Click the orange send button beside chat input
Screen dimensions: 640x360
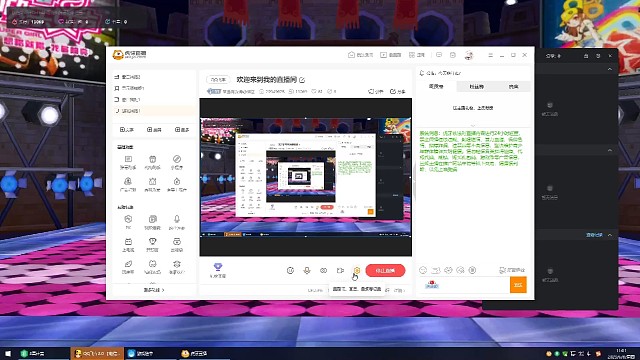[x=518, y=285]
